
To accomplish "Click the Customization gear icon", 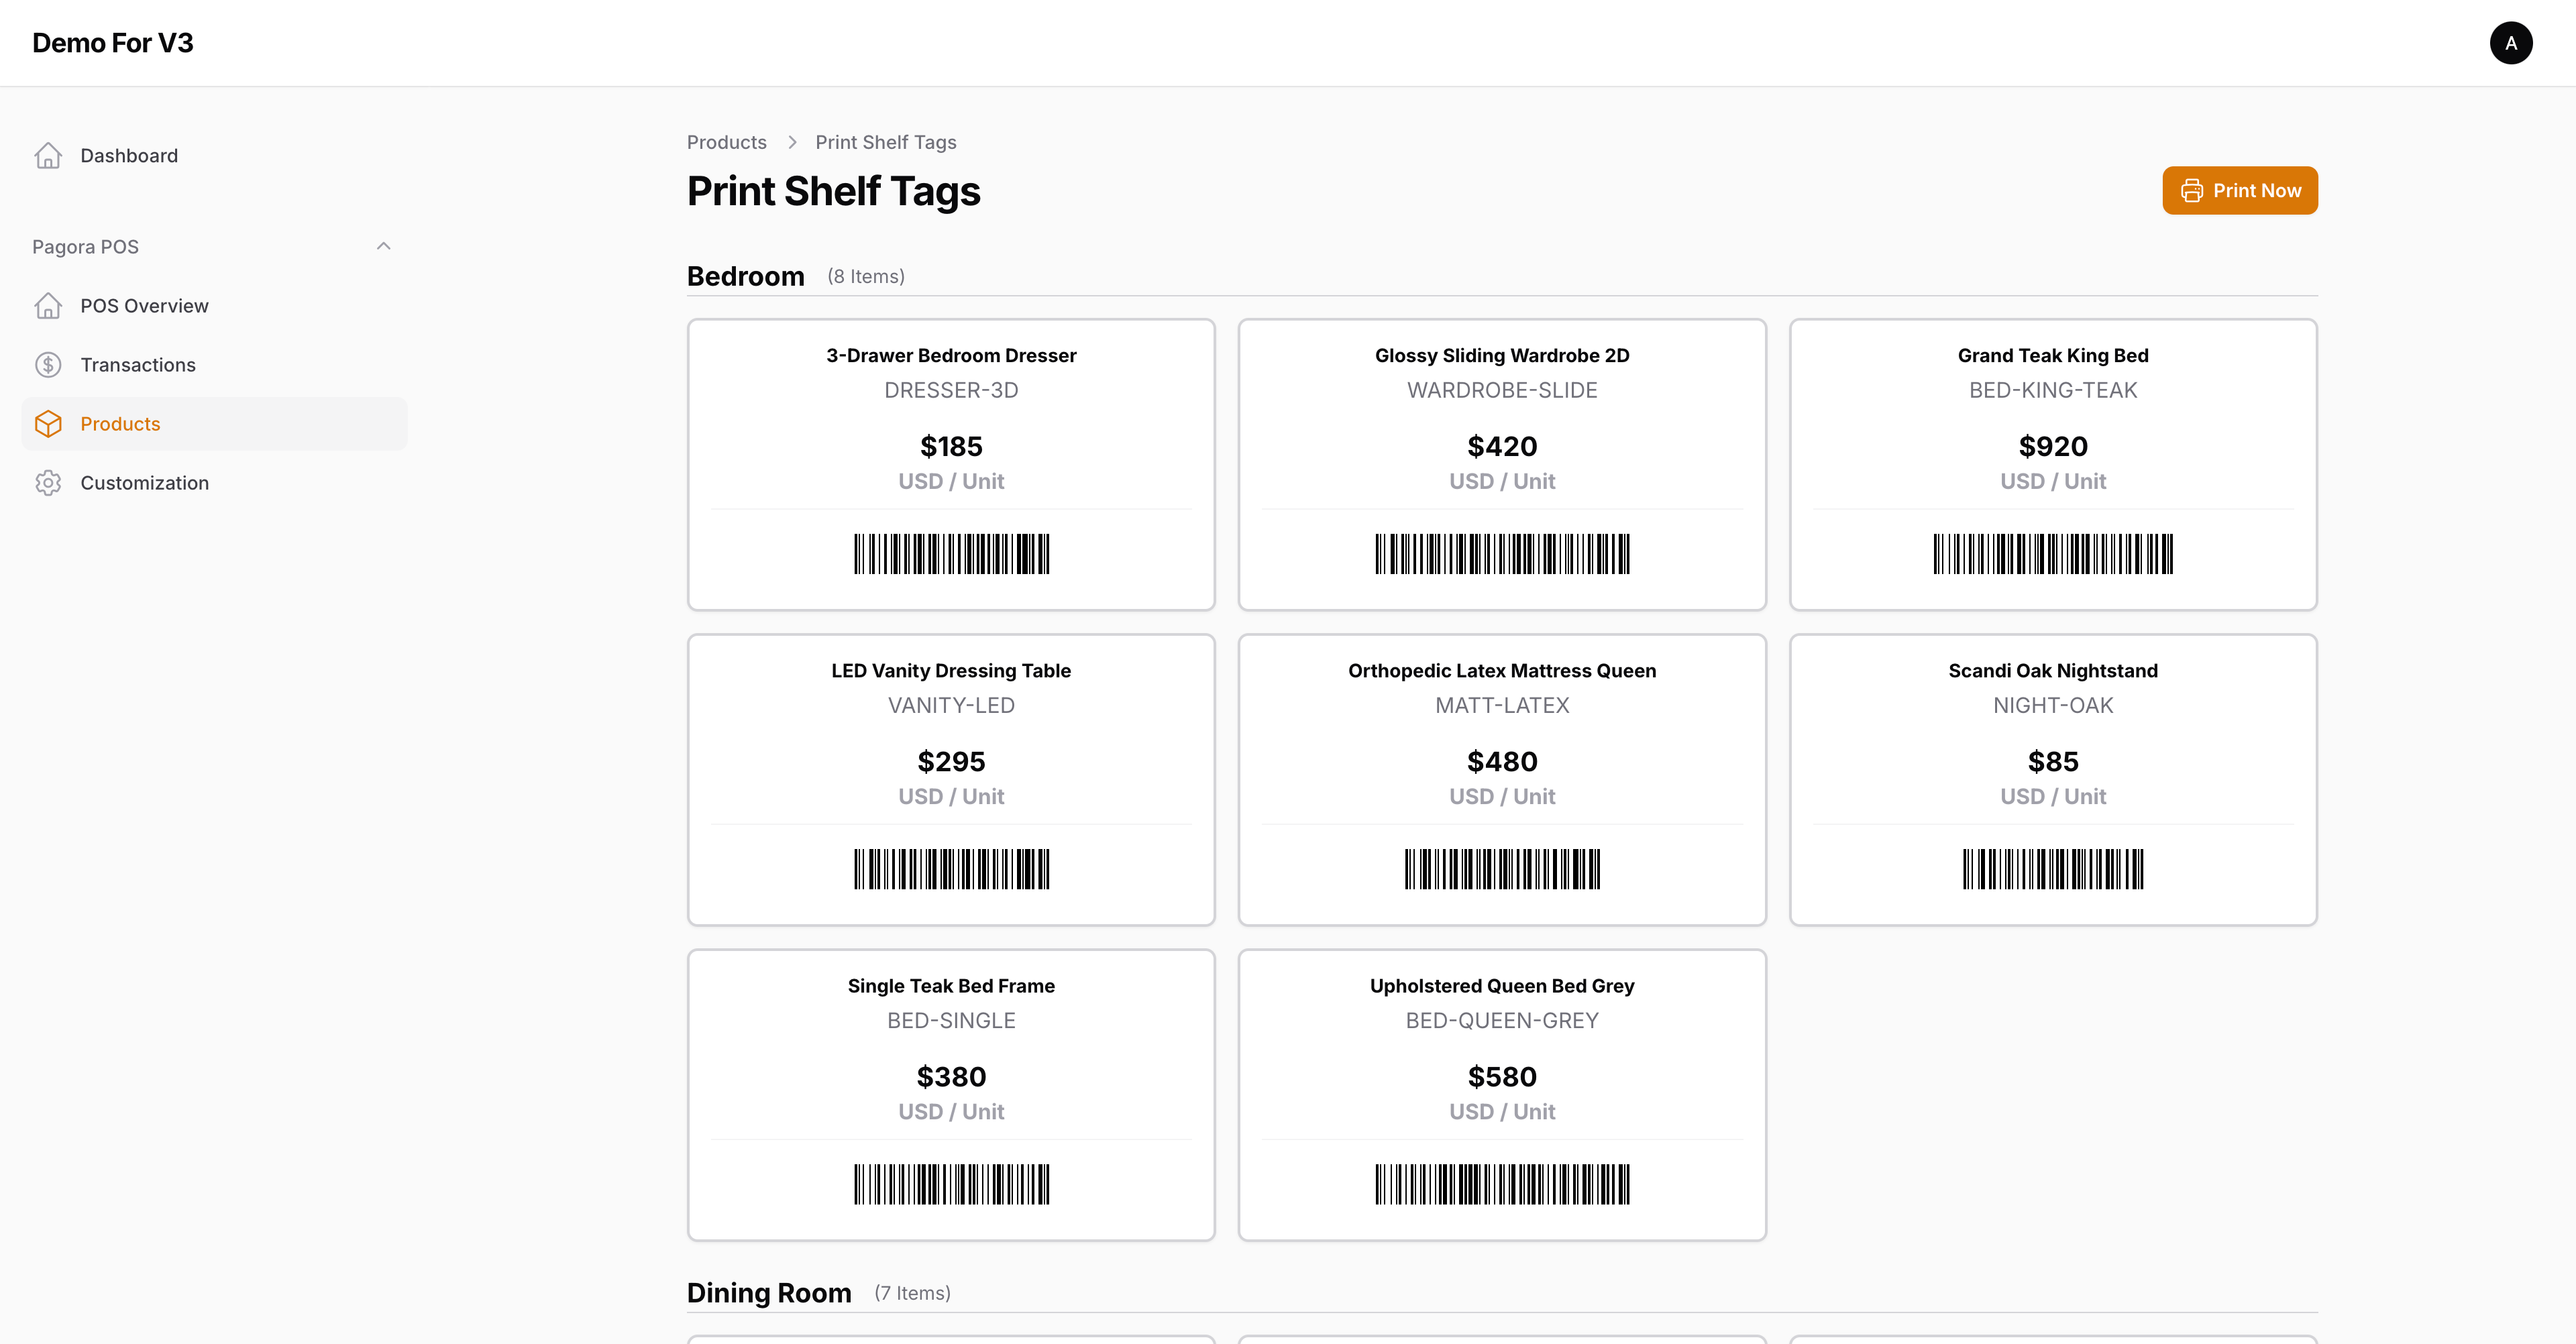I will 48,483.
